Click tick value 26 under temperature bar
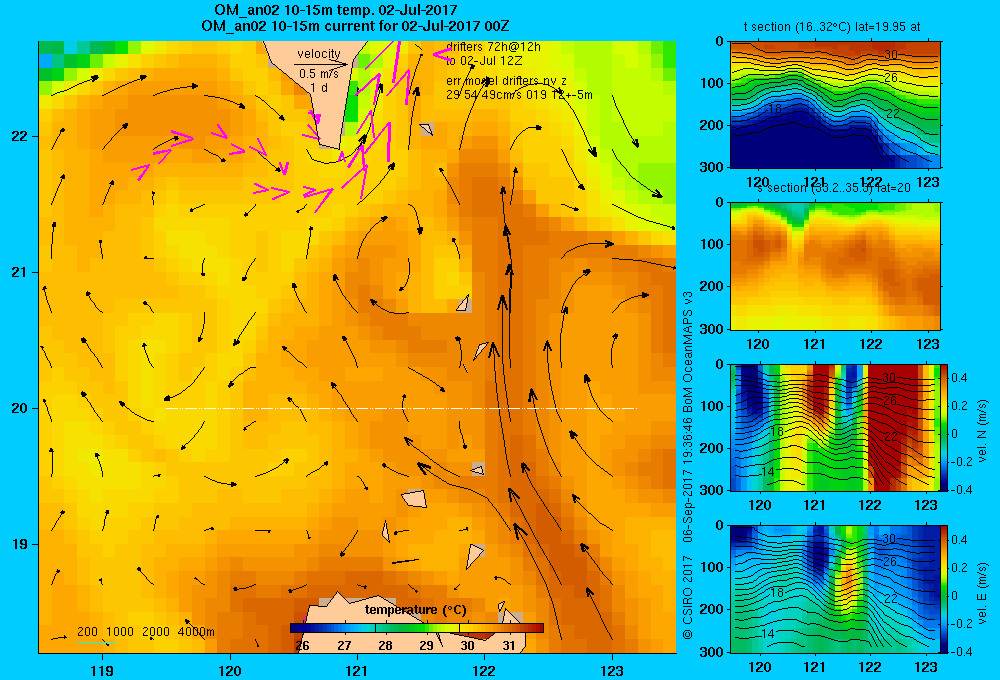The height and width of the screenshot is (680, 1000). coord(302,646)
